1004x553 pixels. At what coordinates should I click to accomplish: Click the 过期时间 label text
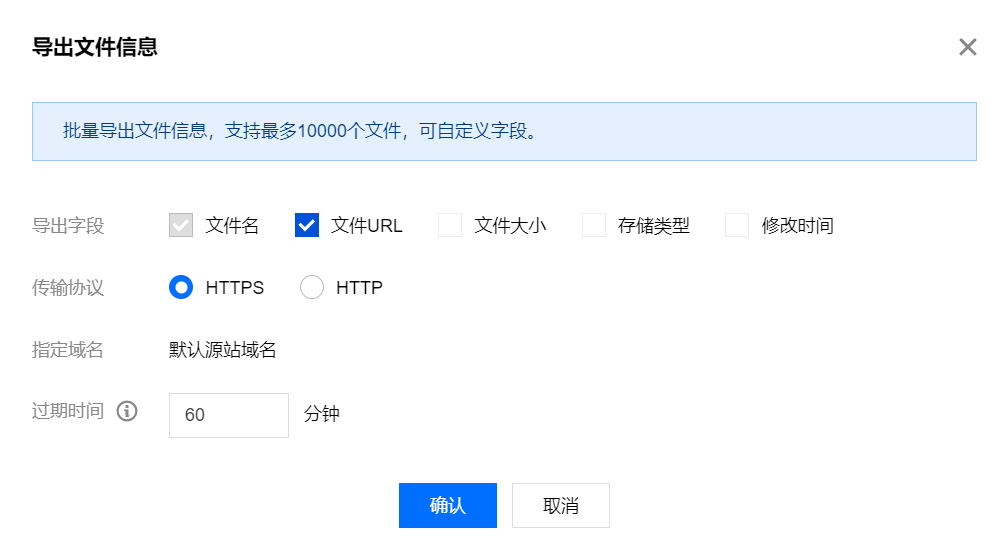pyautogui.click(x=68, y=411)
